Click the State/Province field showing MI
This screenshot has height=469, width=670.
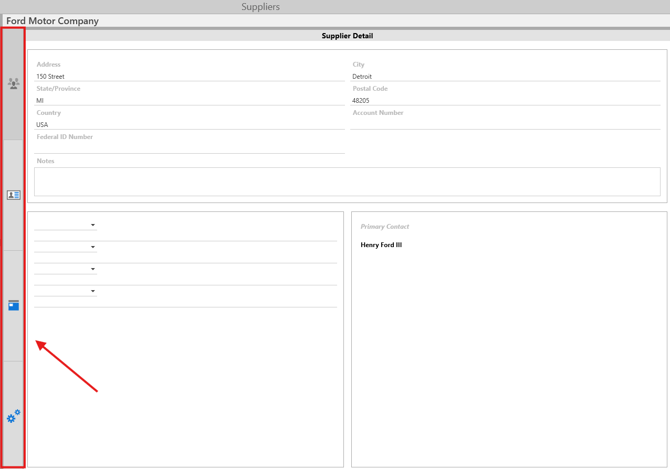click(190, 100)
